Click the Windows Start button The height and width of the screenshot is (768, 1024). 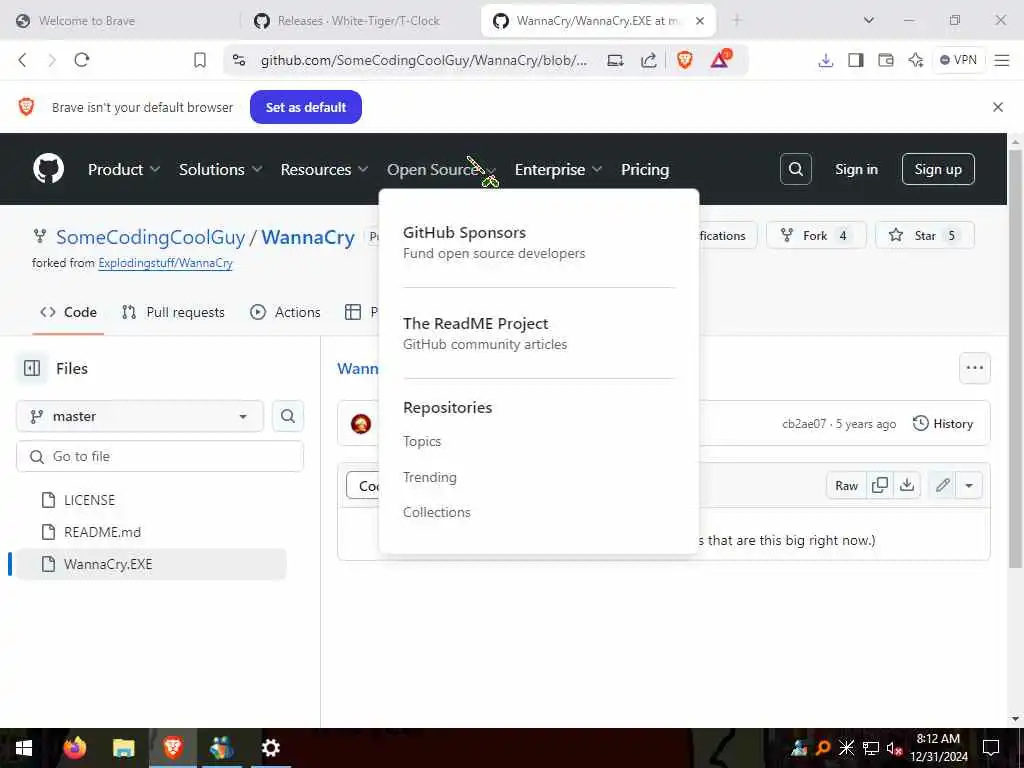click(x=24, y=748)
